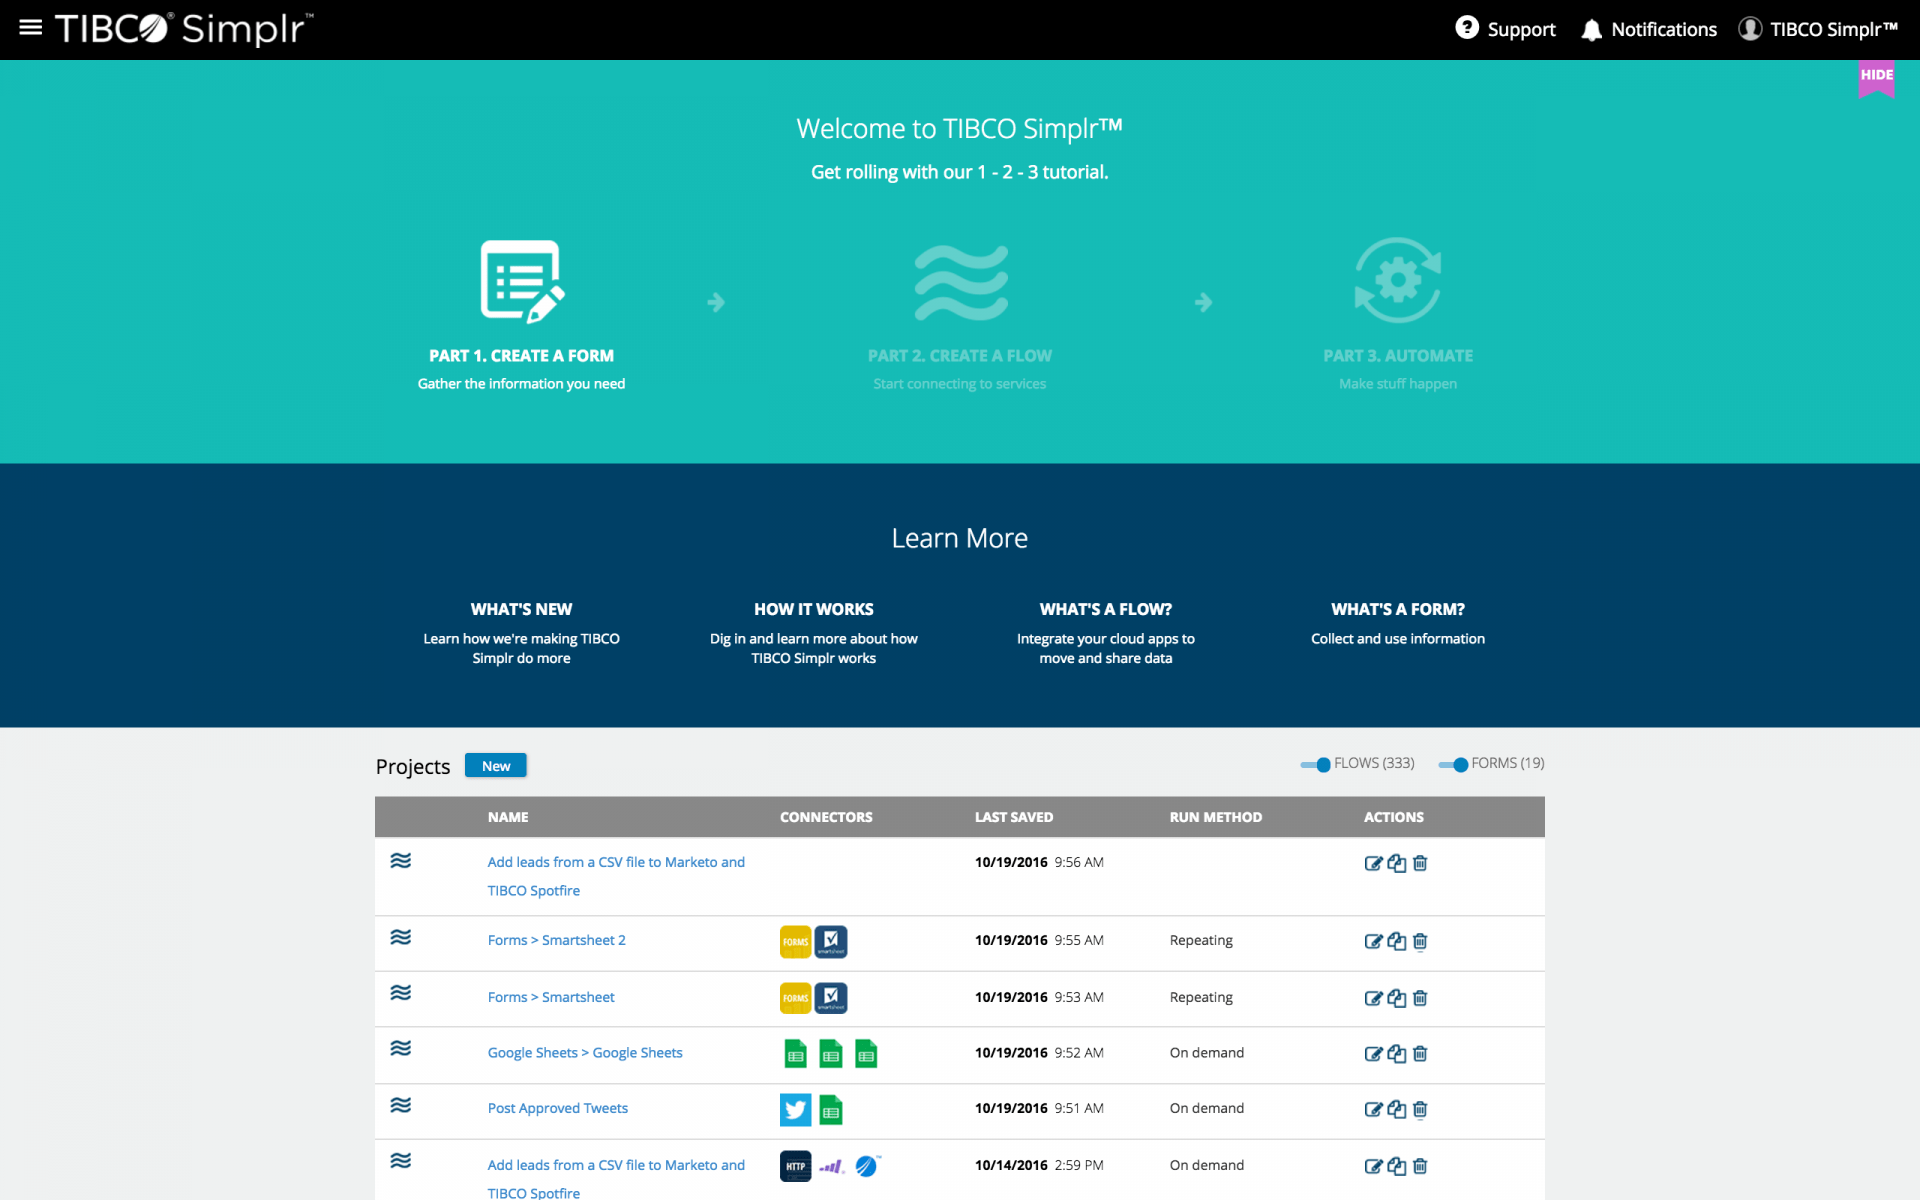Click the TIBCO Simplr logo
Screen dimensions: 1920x1200
(x=180, y=29)
